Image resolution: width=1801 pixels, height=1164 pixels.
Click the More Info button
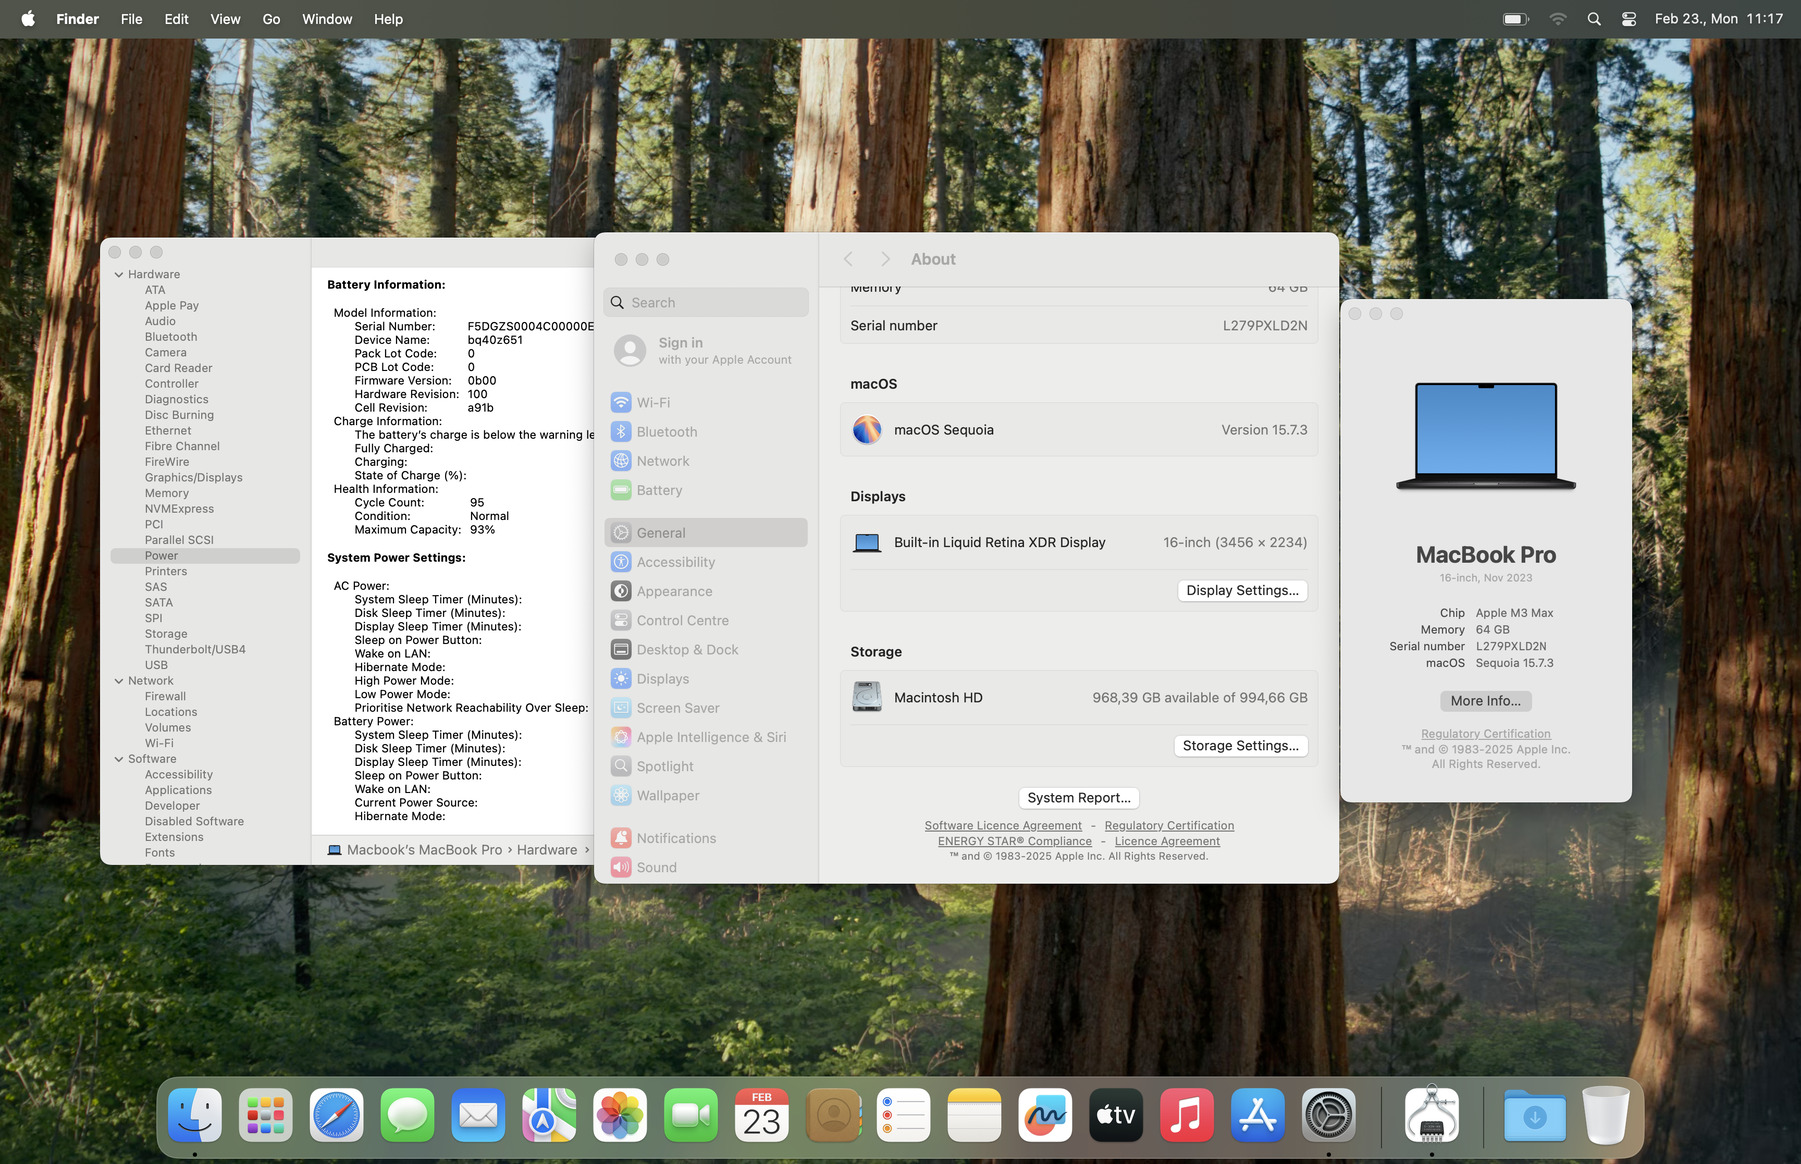[x=1485, y=701]
